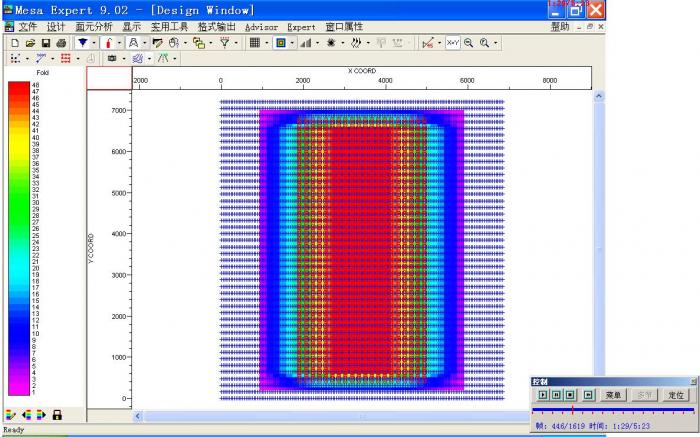Save the design with the floppy disk icon
The height and width of the screenshot is (437, 700).
tap(46, 44)
